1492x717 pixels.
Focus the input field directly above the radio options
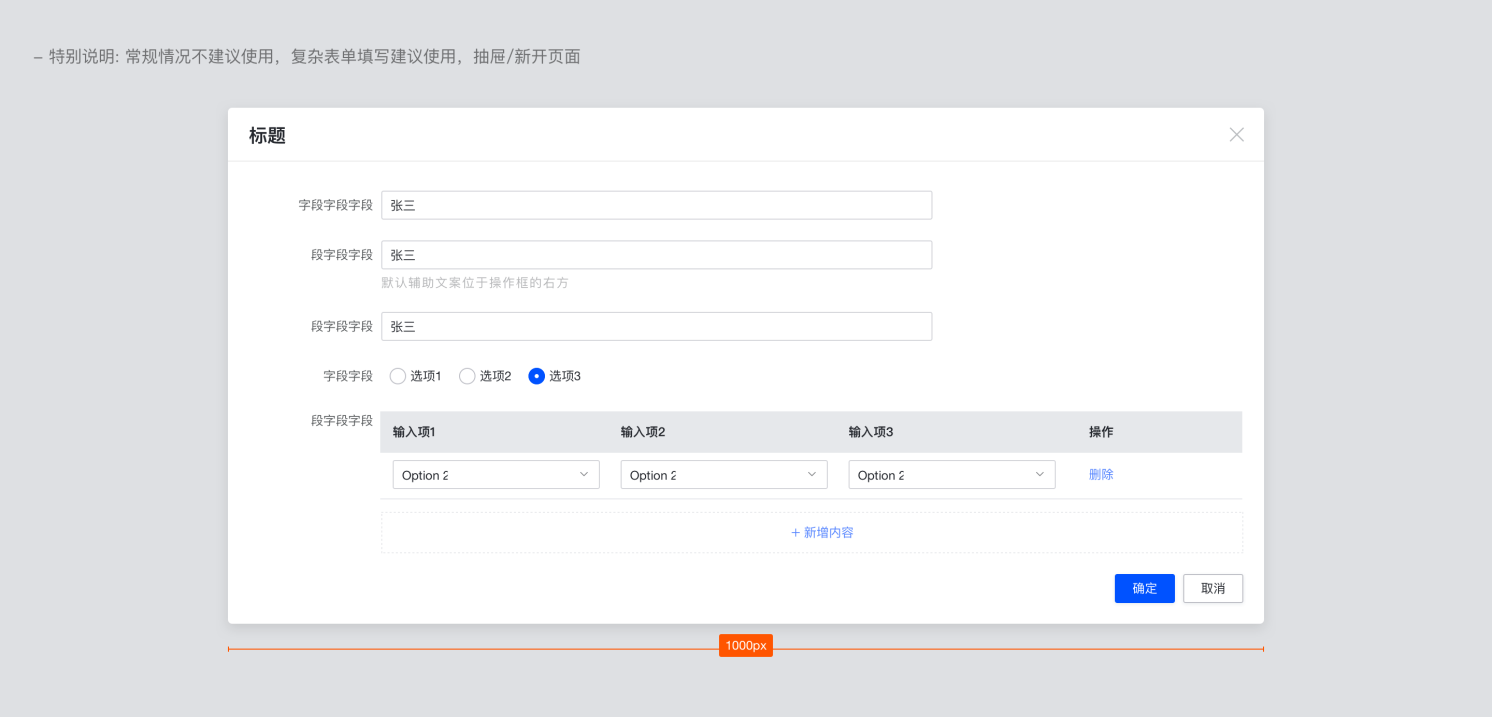click(x=657, y=327)
